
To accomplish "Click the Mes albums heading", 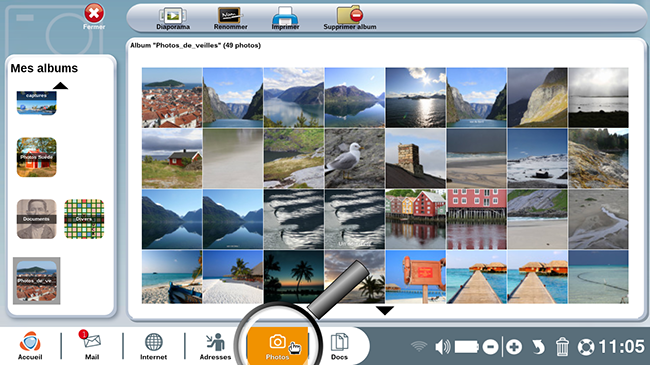I will coord(44,68).
